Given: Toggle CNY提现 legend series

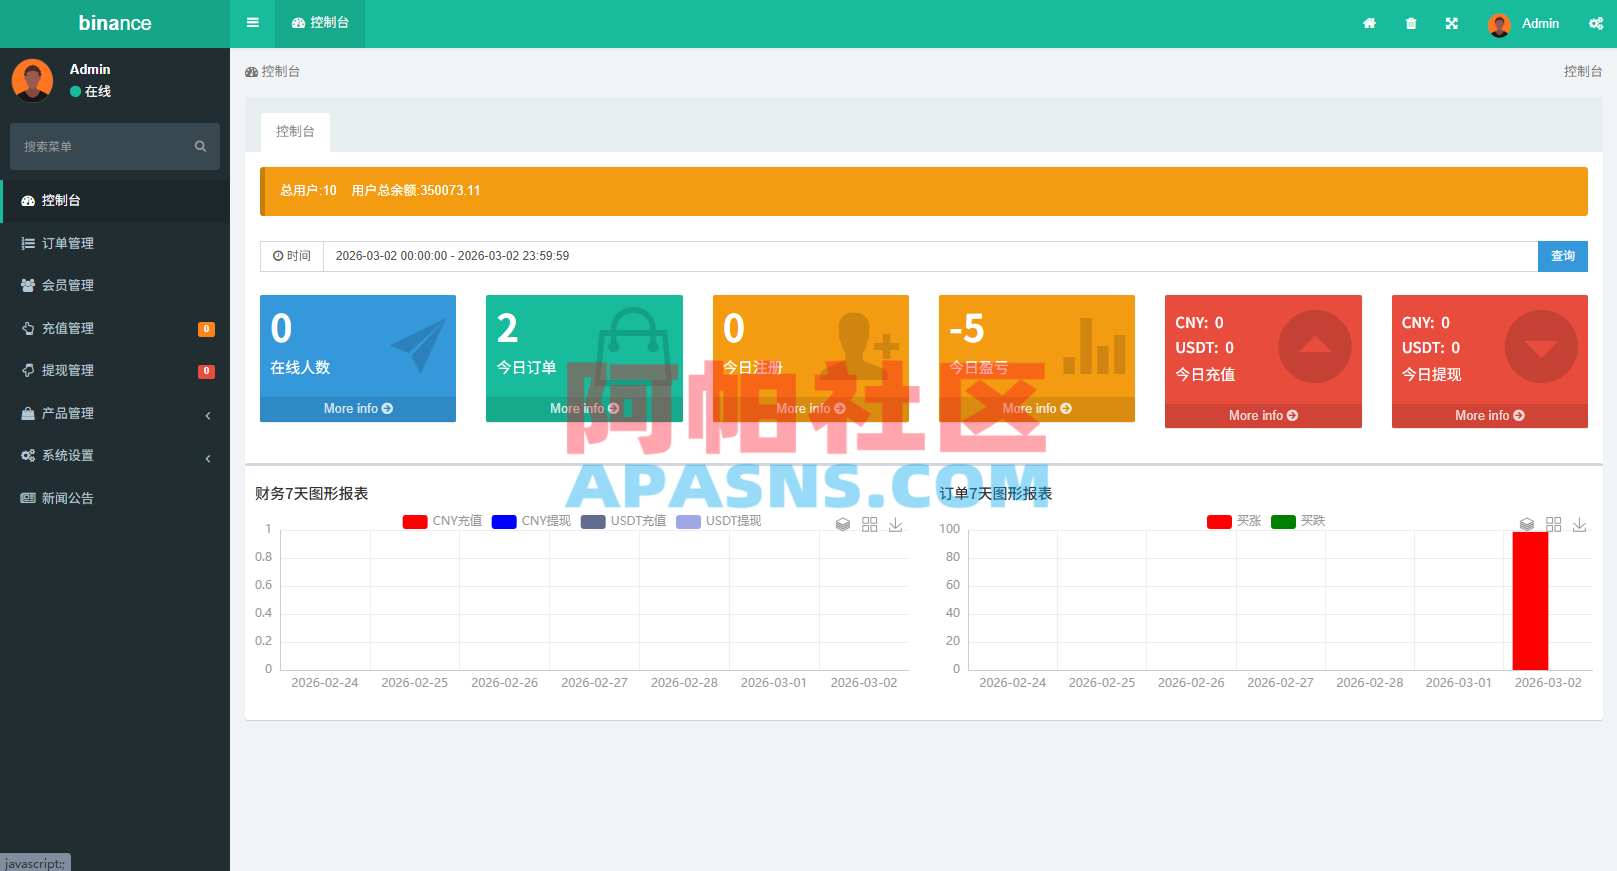Looking at the screenshot, I should (531, 521).
